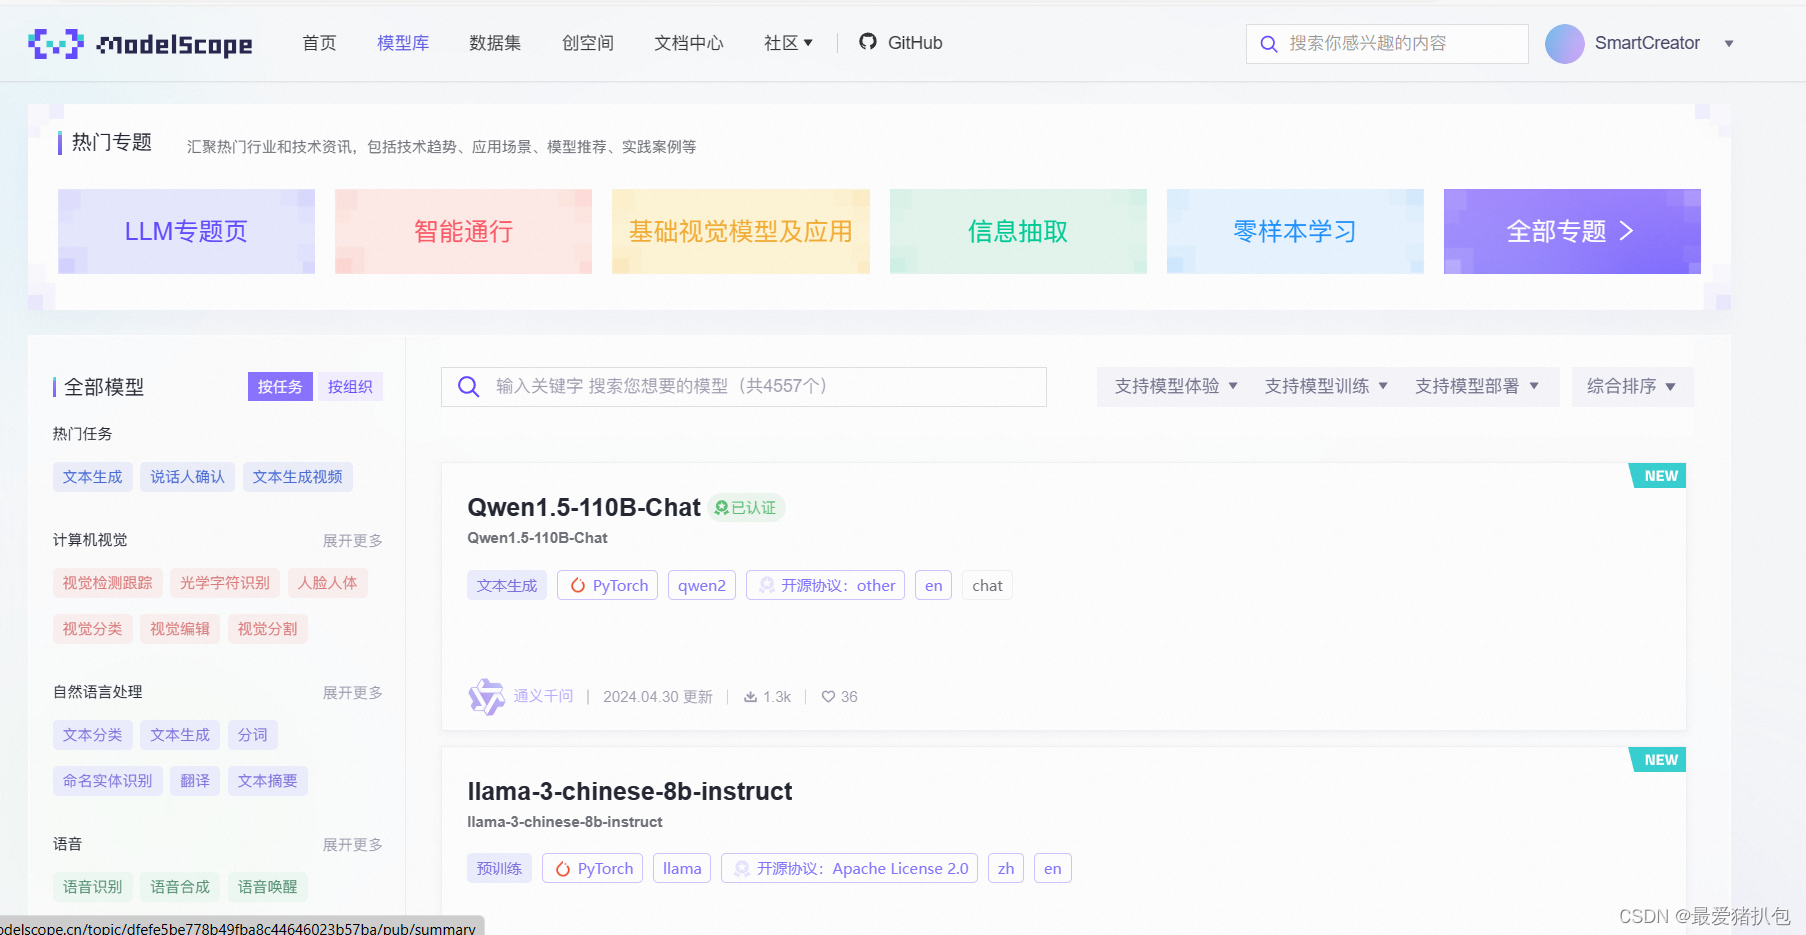Open the 创空间 navigation item
This screenshot has height=935, width=1806.
[x=588, y=43]
